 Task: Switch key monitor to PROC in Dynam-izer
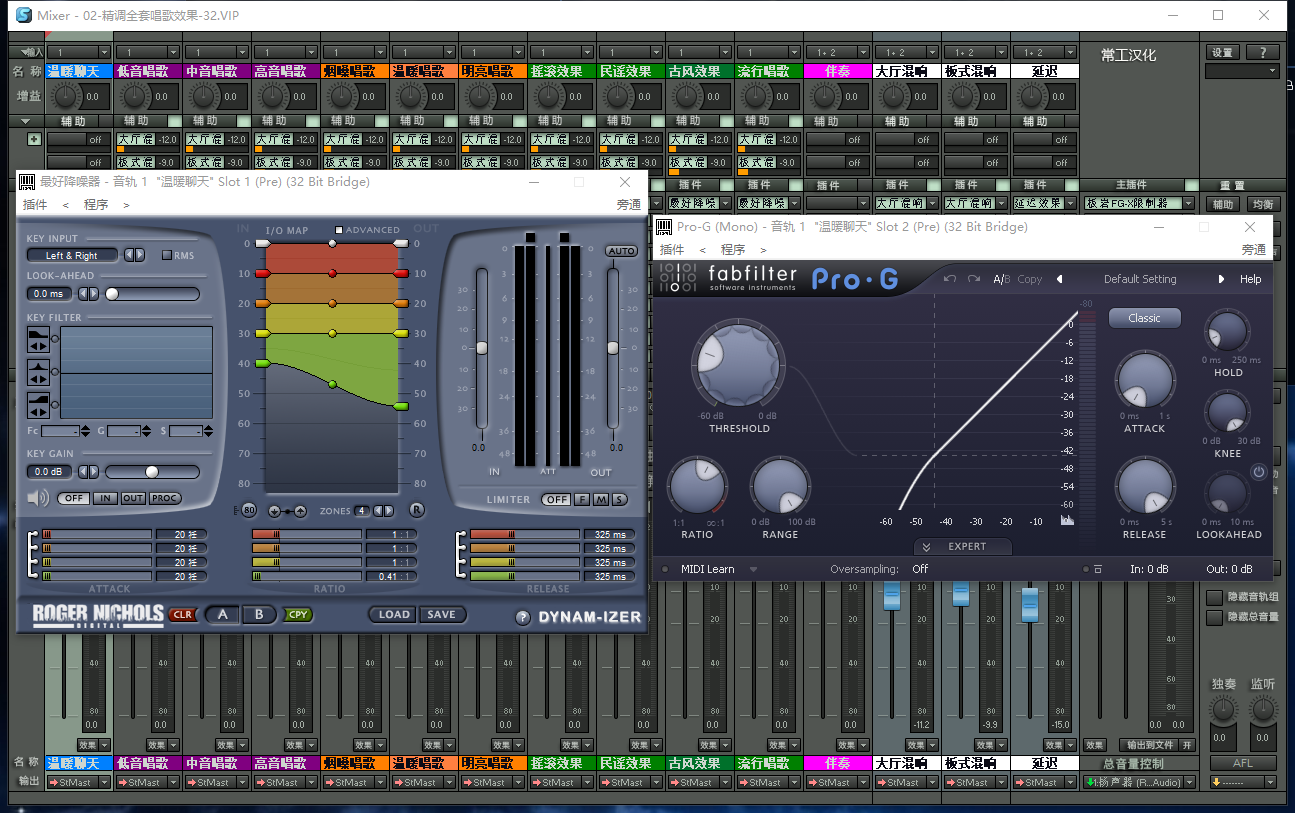(165, 498)
